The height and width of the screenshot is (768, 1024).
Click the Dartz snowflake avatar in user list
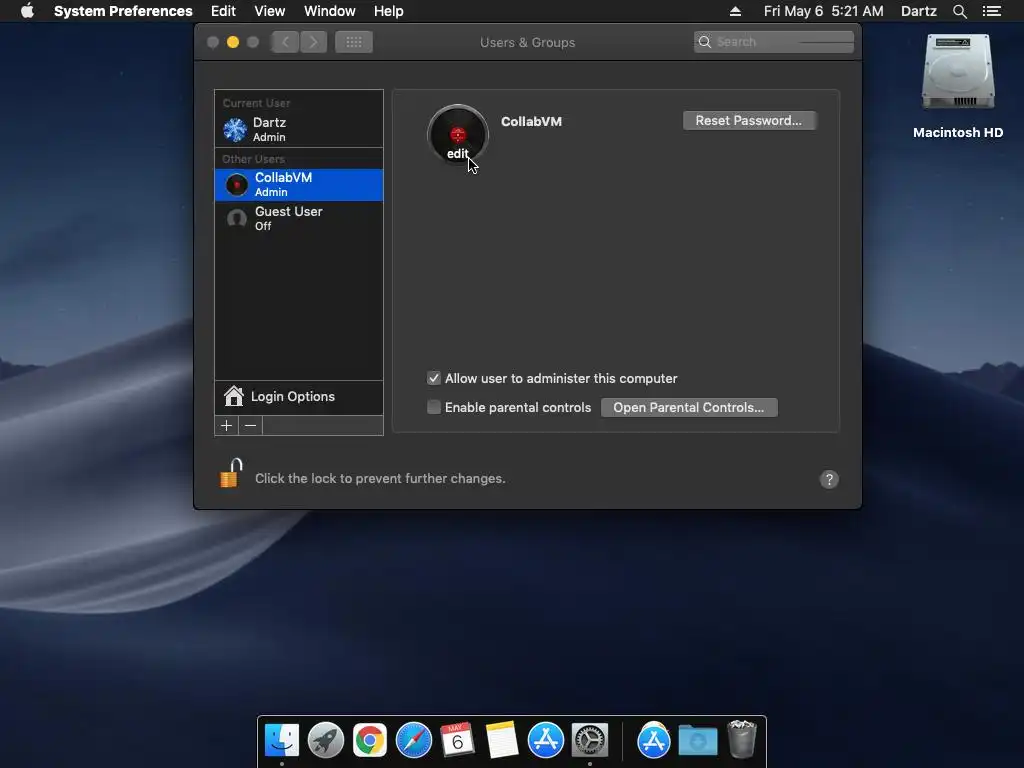click(x=235, y=129)
